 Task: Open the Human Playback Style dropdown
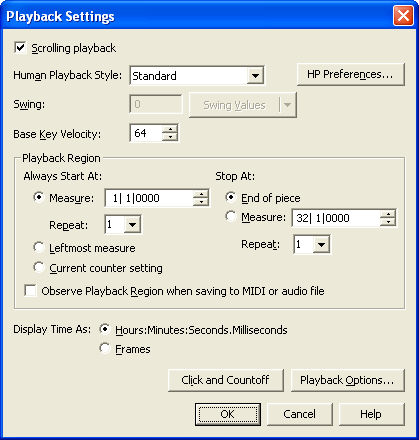255,76
